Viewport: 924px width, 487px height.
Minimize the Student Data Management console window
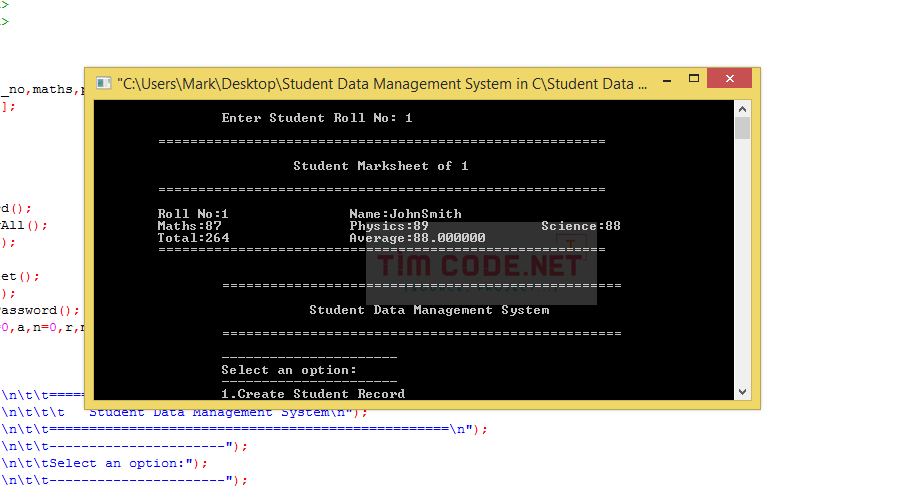666,80
